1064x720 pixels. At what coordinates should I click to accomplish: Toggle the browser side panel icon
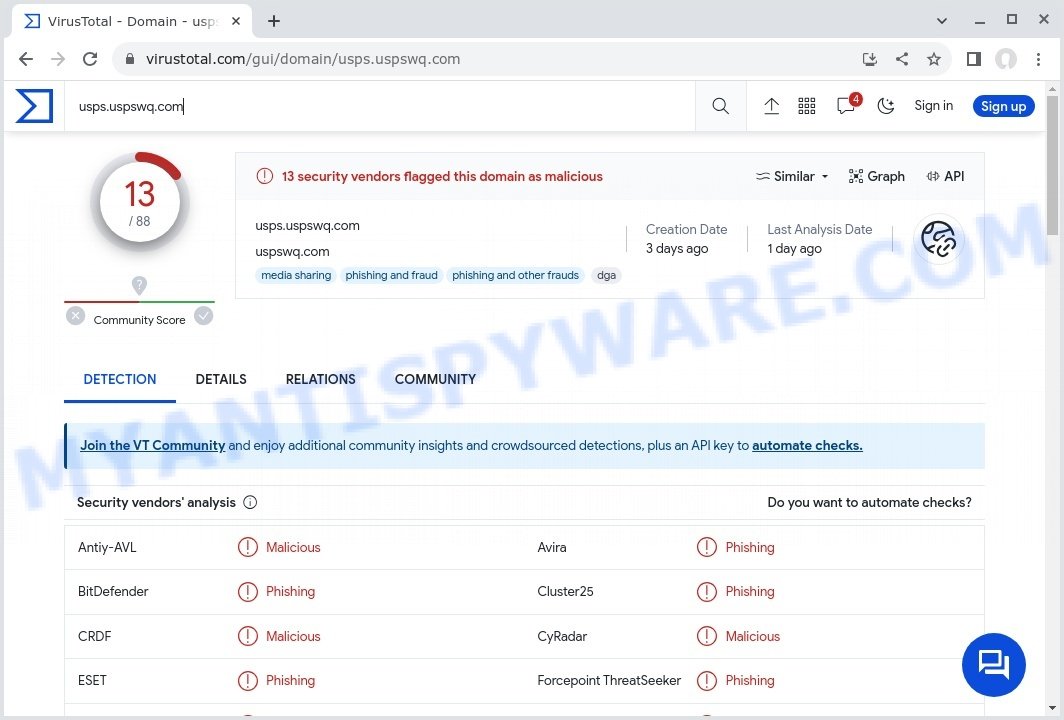(974, 59)
